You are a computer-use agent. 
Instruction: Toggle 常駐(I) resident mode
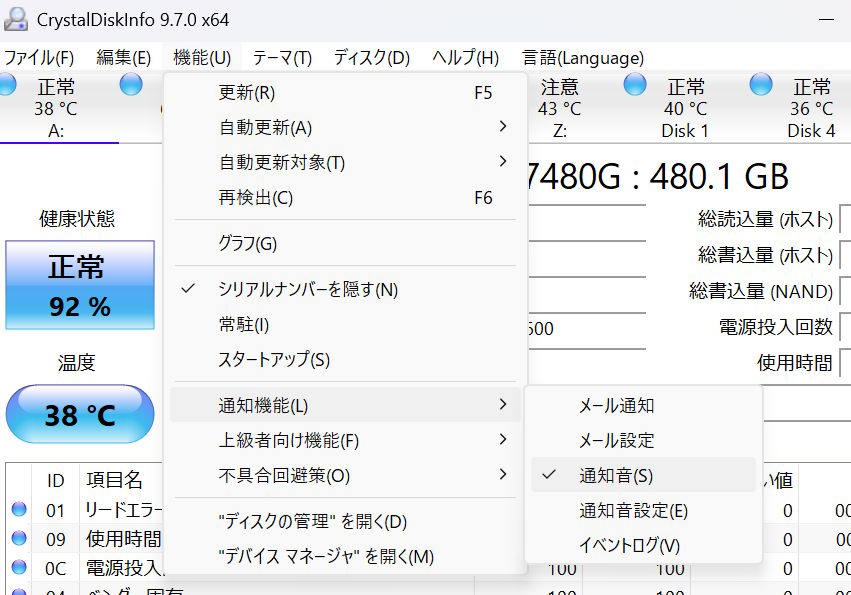[x=345, y=325]
